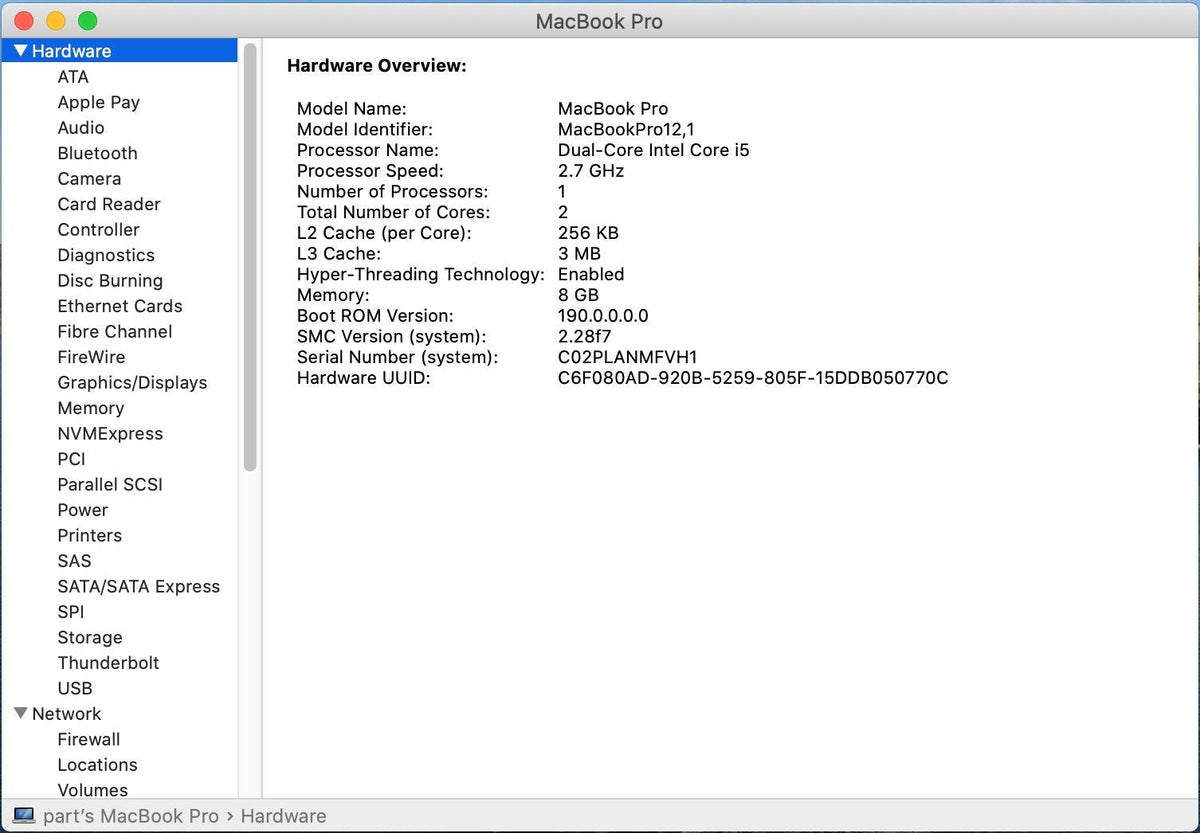Click the sidebar vertical scrollbar
This screenshot has width=1200, height=833.
pyautogui.click(x=250, y=257)
